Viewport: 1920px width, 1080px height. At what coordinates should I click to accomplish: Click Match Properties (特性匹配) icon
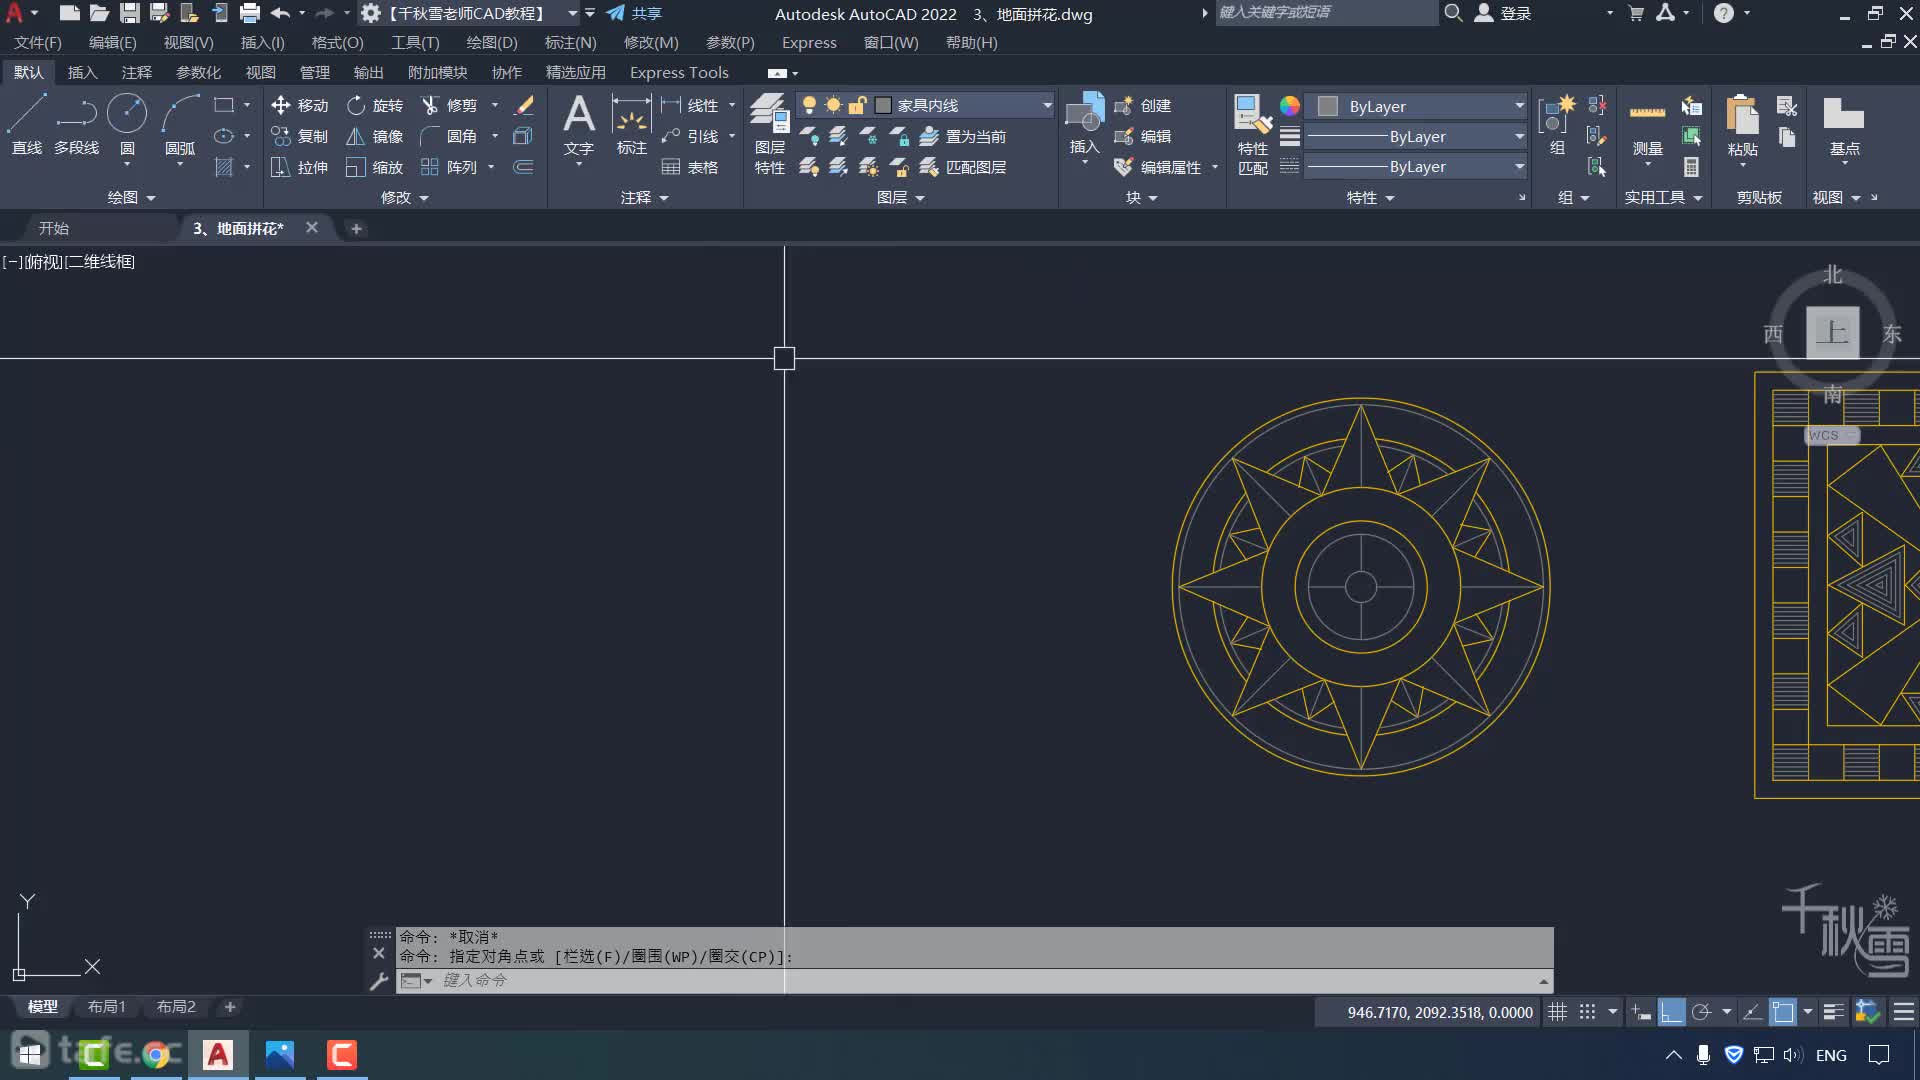point(1252,135)
